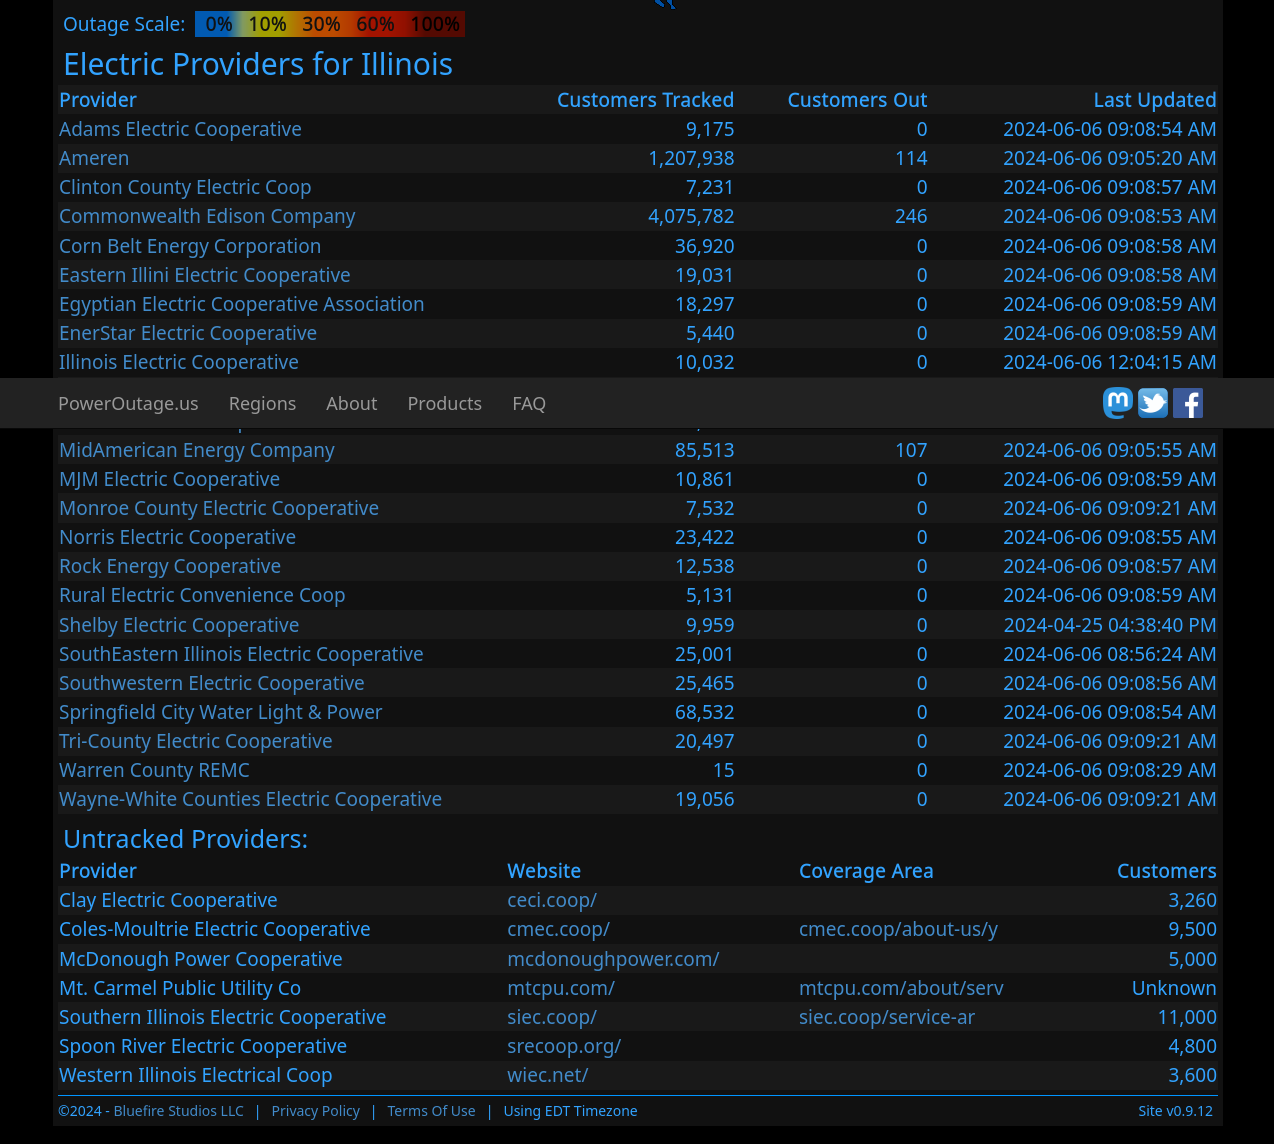Open the PowerOutage.us home link
Image resolution: width=1274 pixels, height=1144 pixels.
pos(128,403)
